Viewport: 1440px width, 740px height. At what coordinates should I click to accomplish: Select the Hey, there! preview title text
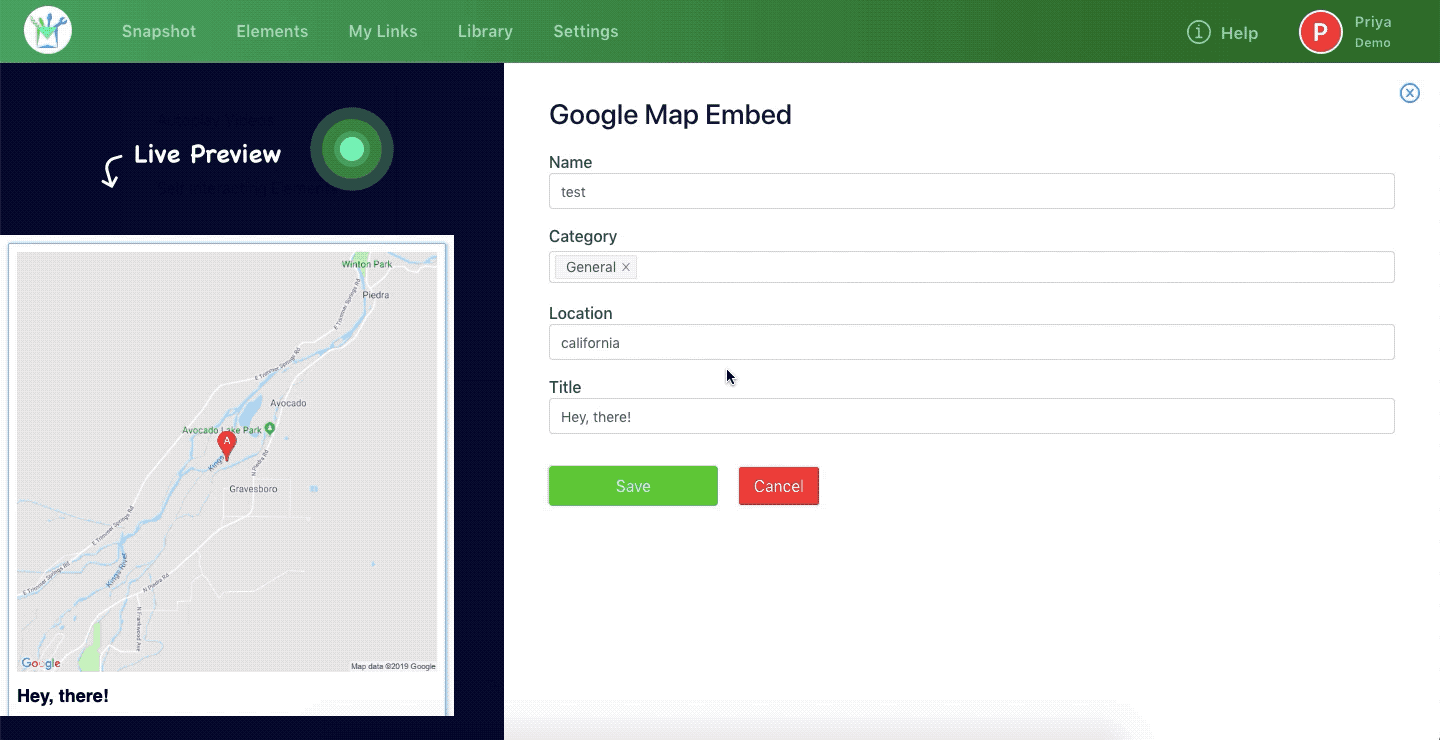[63, 695]
